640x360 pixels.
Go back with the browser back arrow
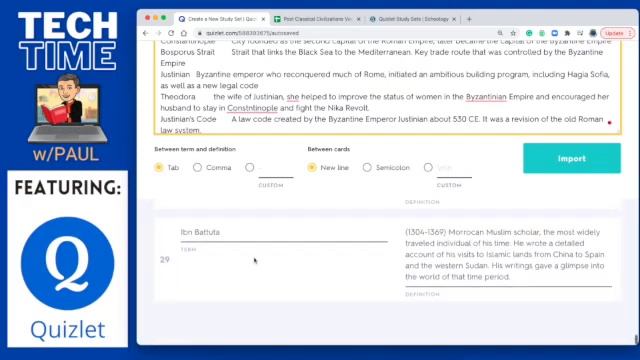[146, 33]
